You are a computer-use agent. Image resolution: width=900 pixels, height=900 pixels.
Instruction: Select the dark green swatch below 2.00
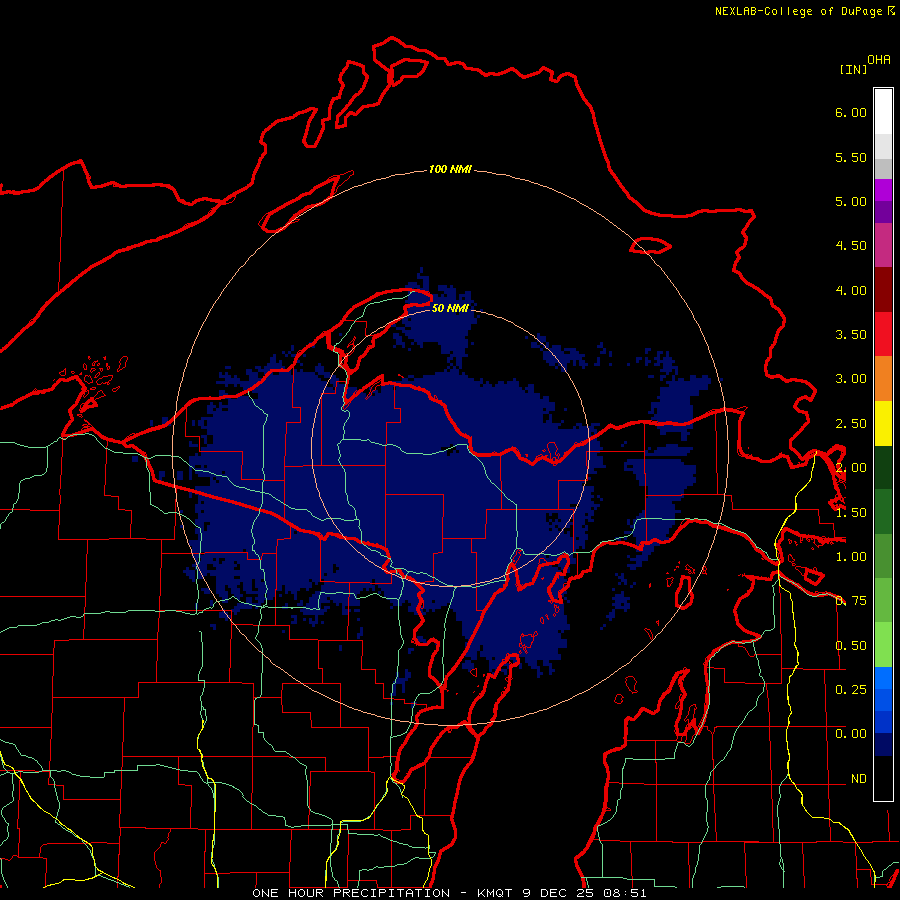tap(883, 467)
